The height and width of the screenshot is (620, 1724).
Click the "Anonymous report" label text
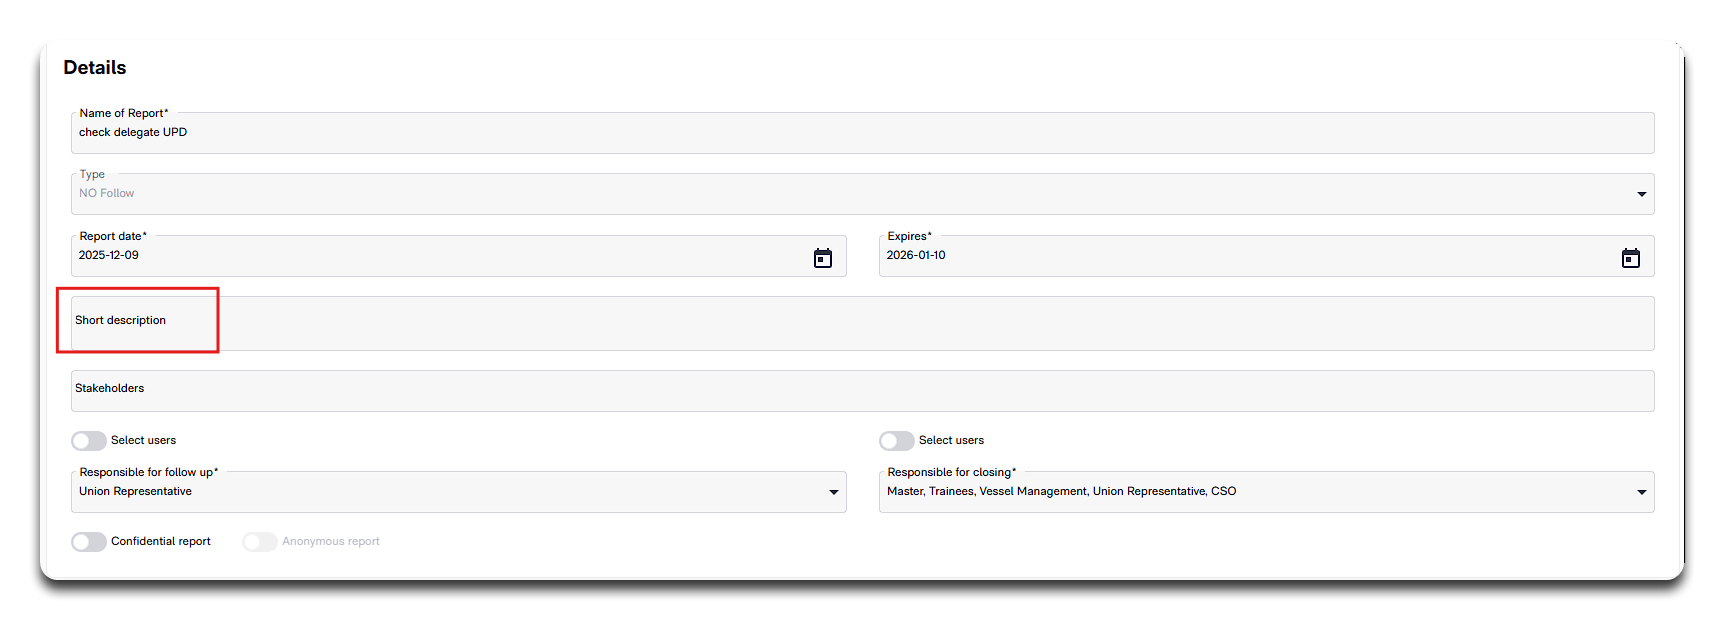coord(331,542)
